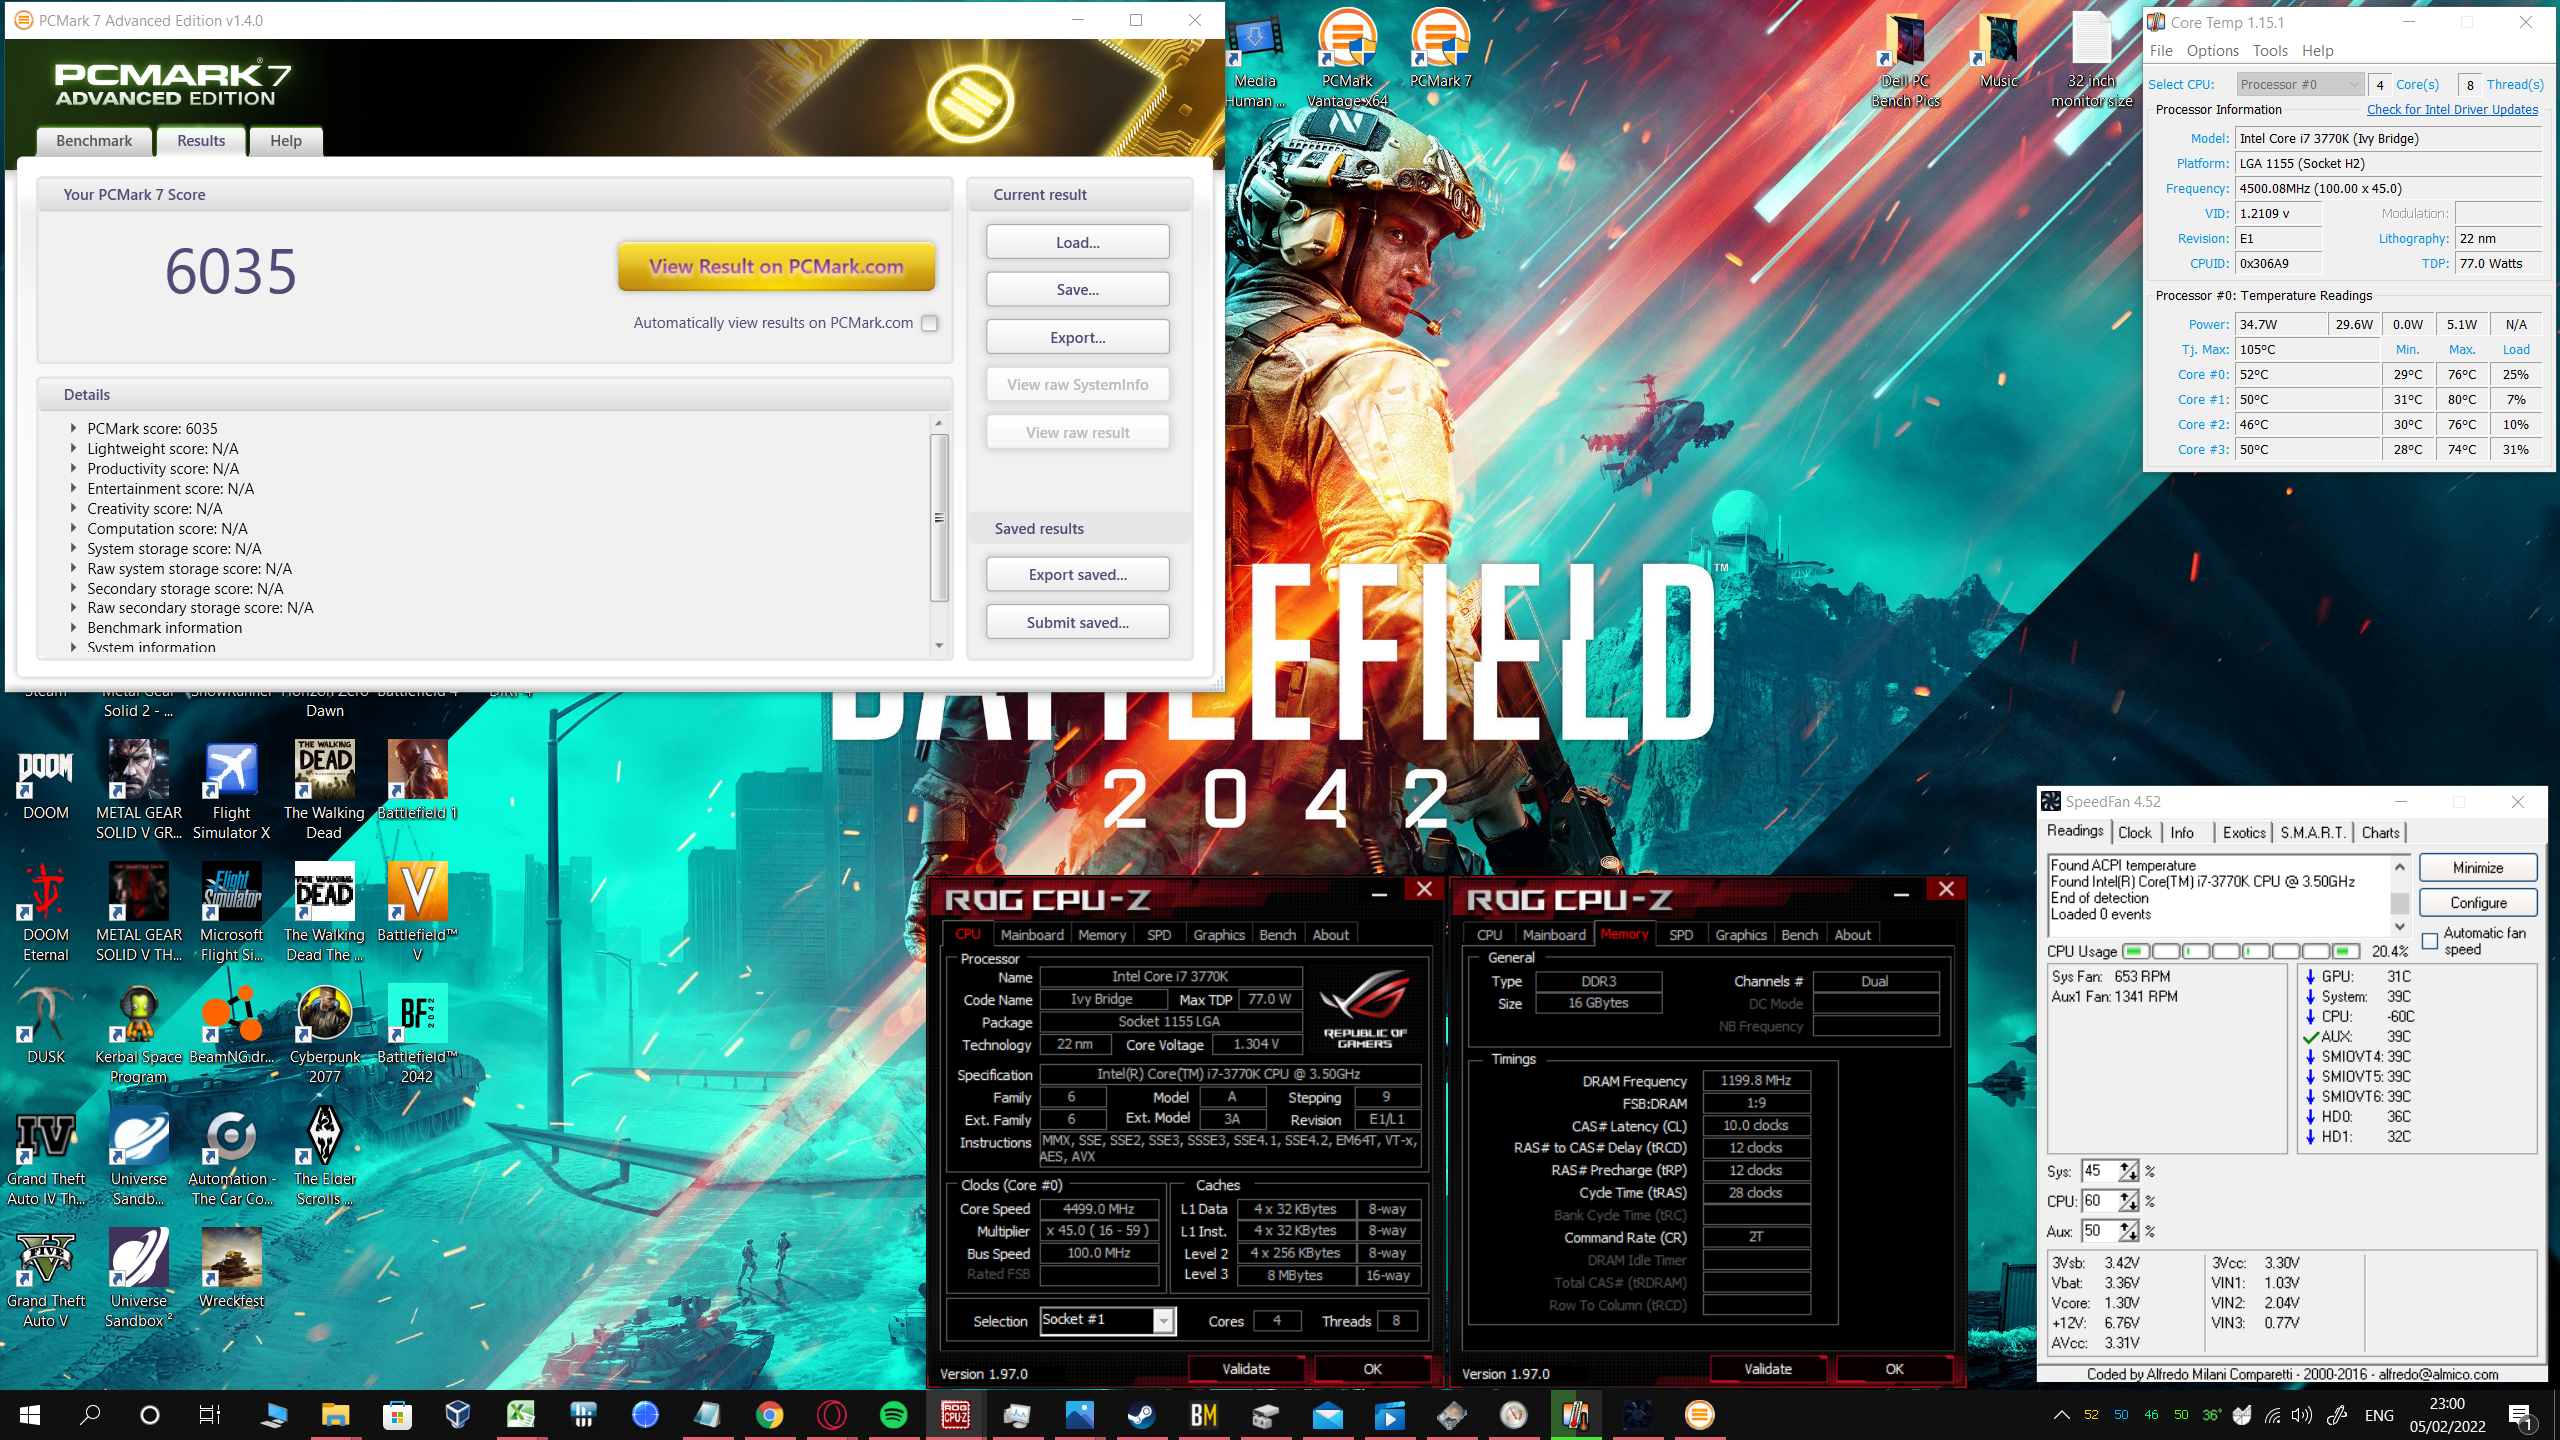This screenshot has height=1440, width=2560.
Task: Click Check for Intel Driver Updates link
Action: point(2452,109)
